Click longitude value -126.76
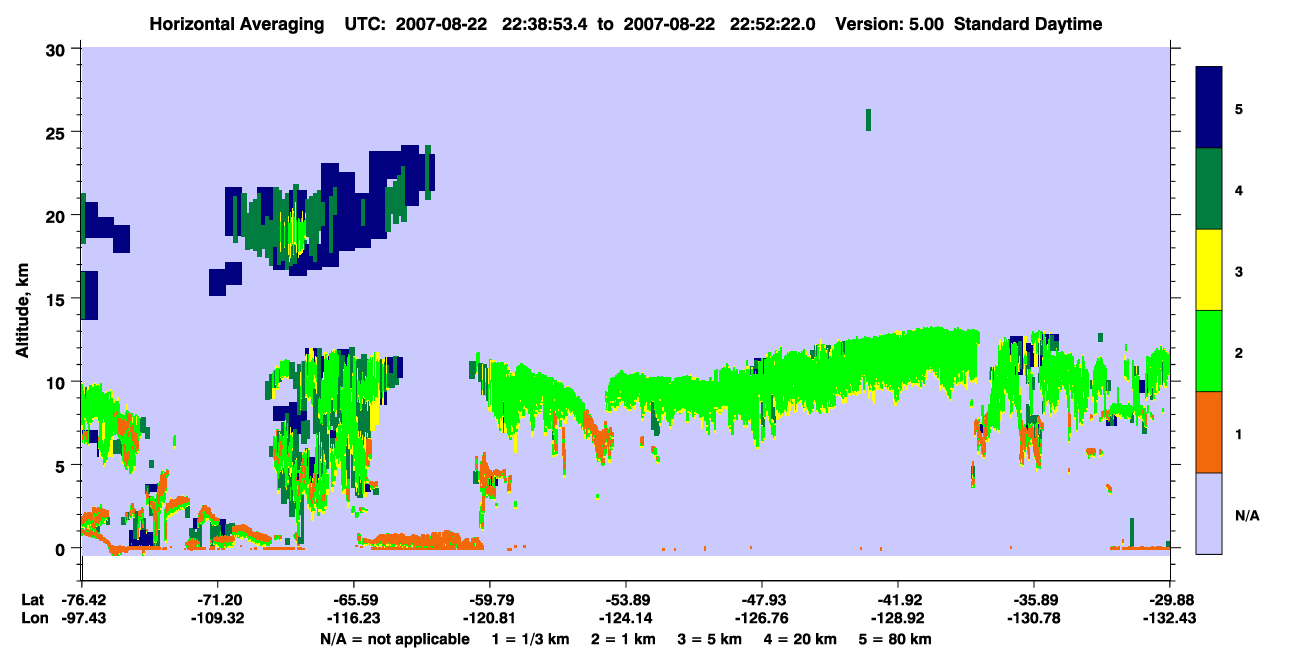This screenshot has width=1300, height=667. pos(762,619)
